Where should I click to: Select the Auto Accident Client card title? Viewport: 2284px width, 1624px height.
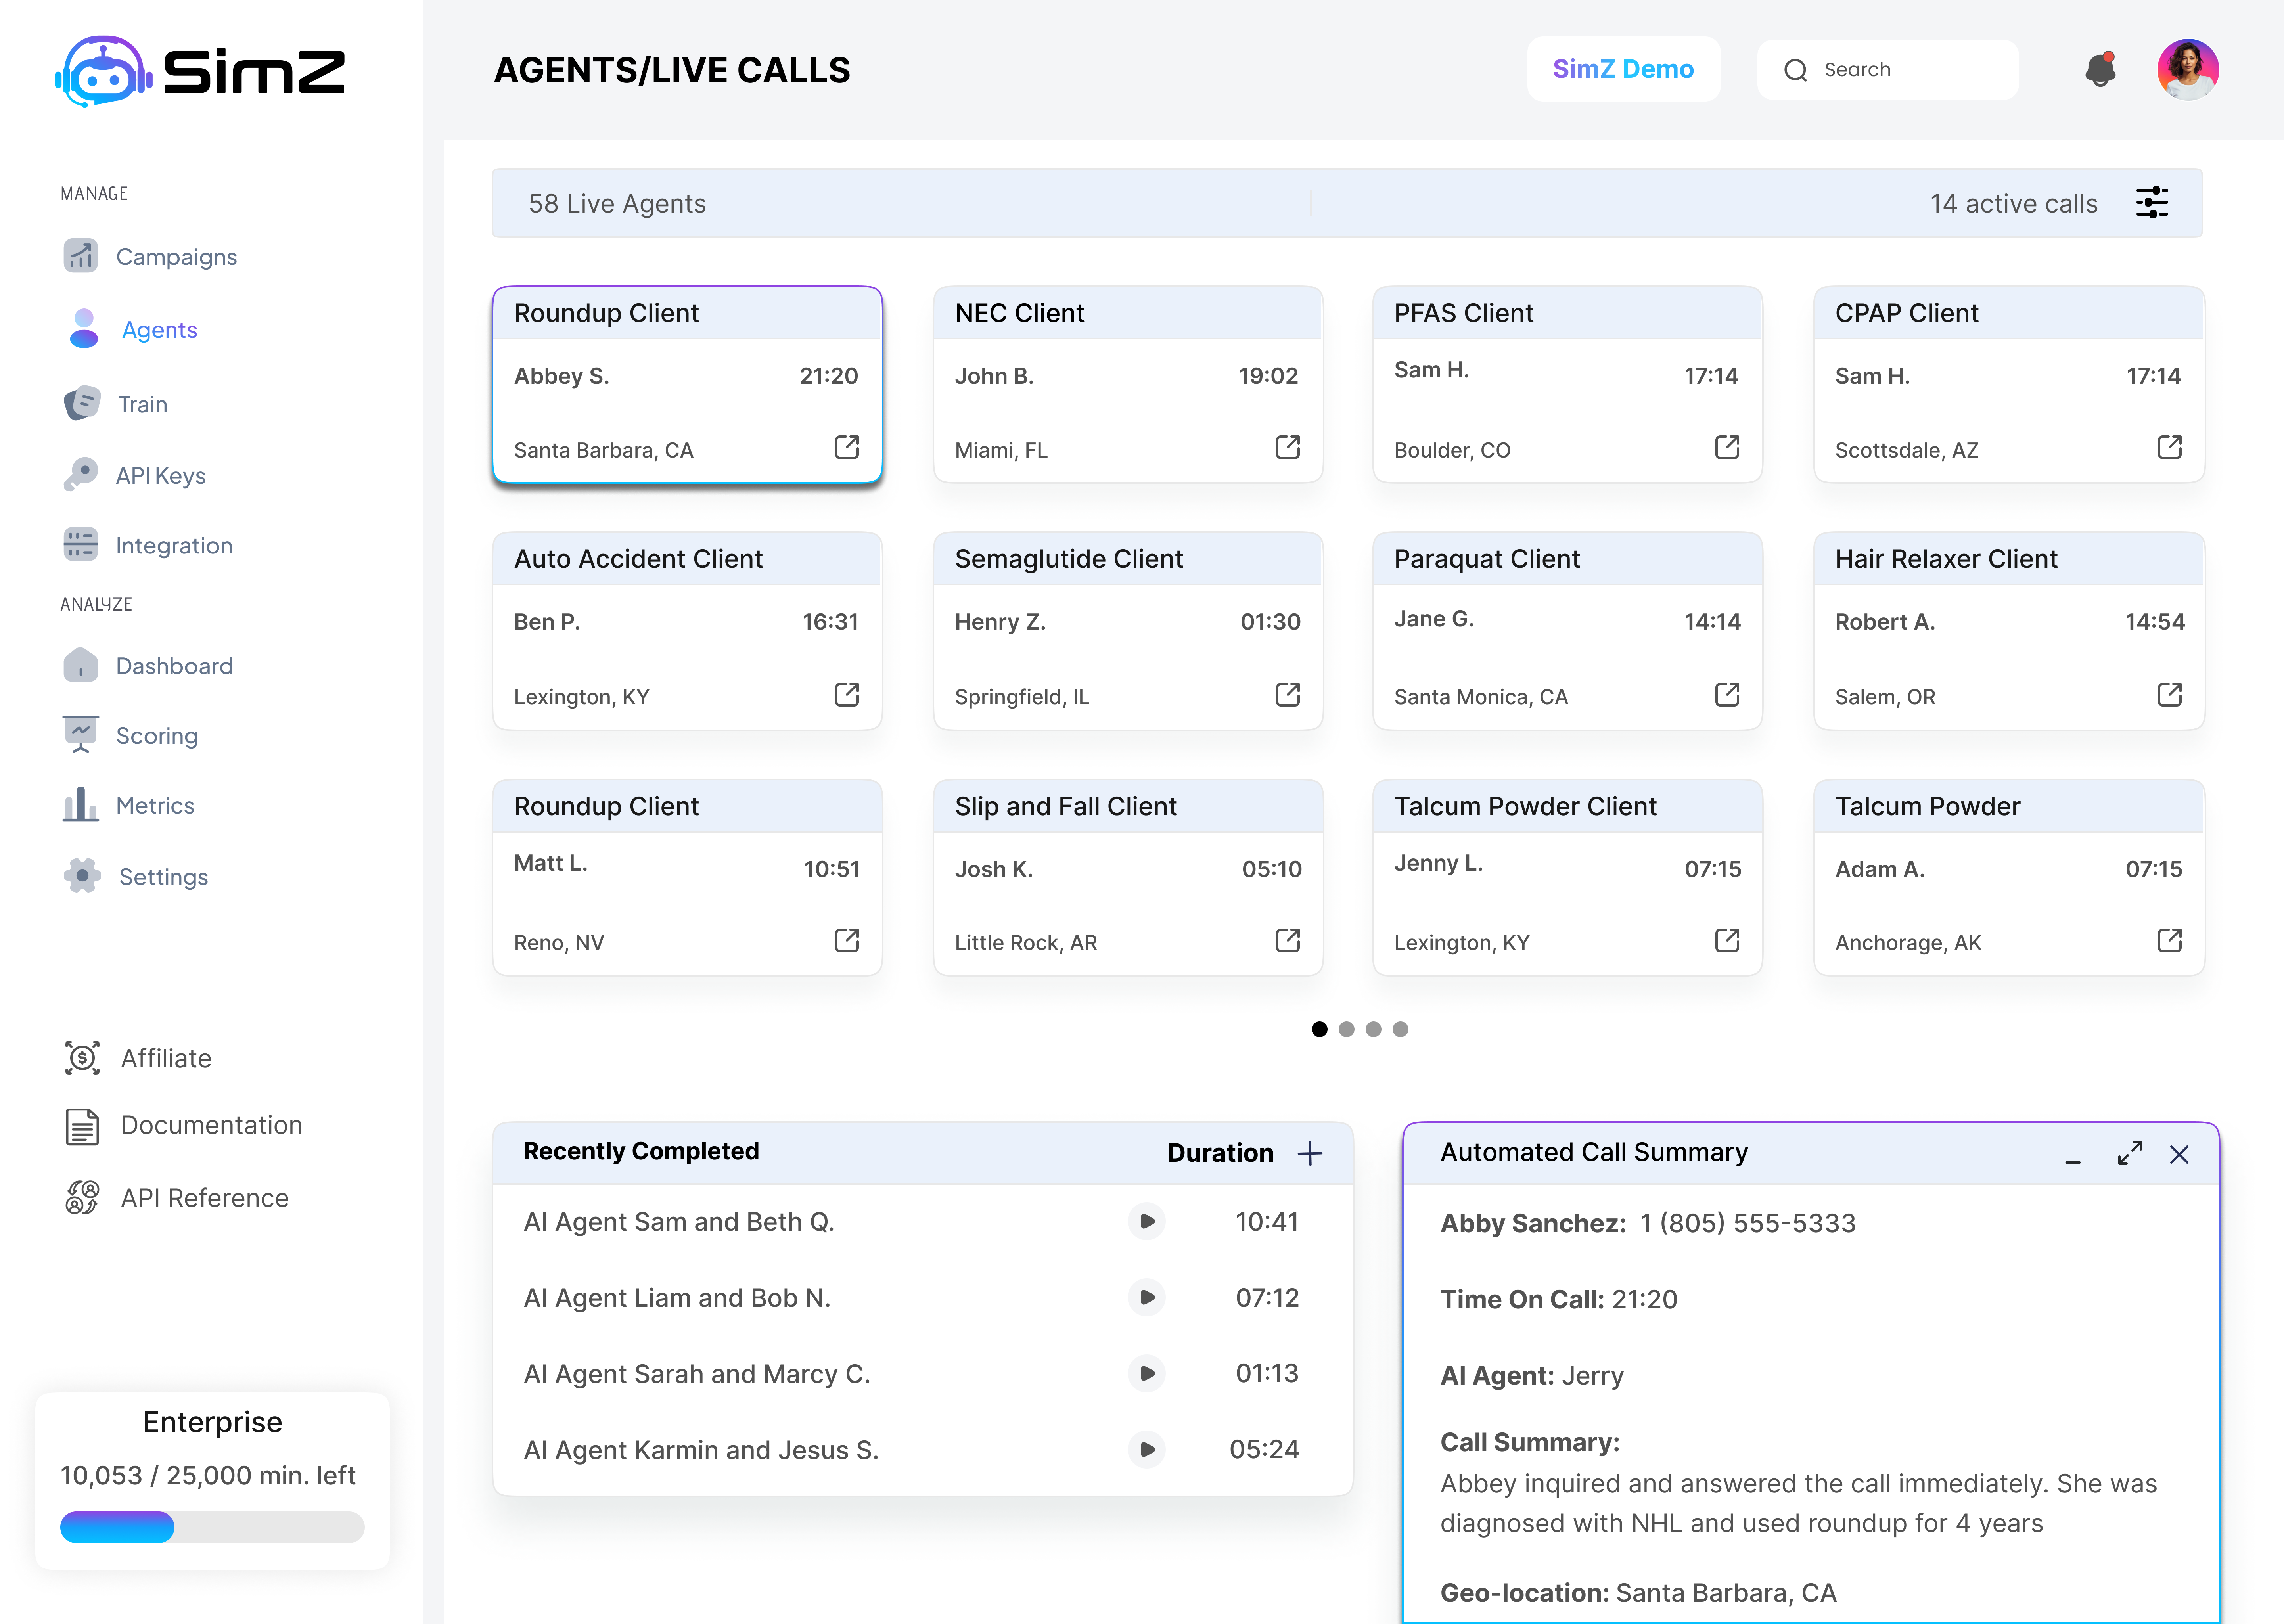[638, 559]
